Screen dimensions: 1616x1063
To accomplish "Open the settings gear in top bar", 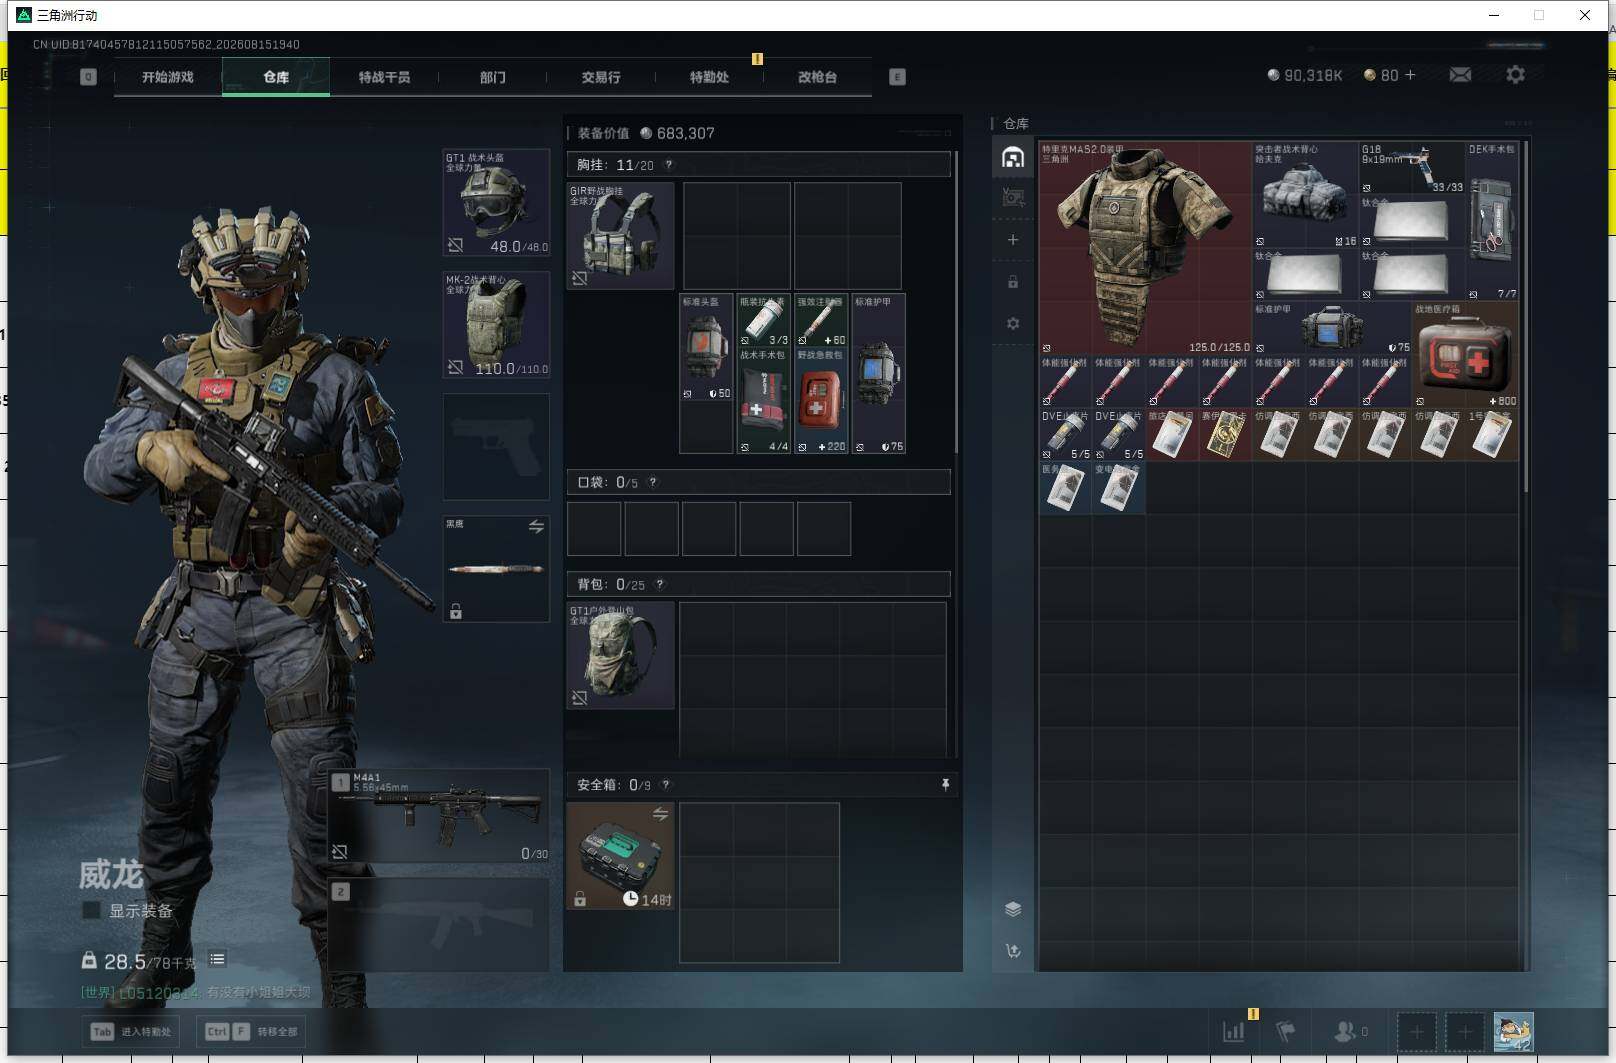I will coord(1516,75).
